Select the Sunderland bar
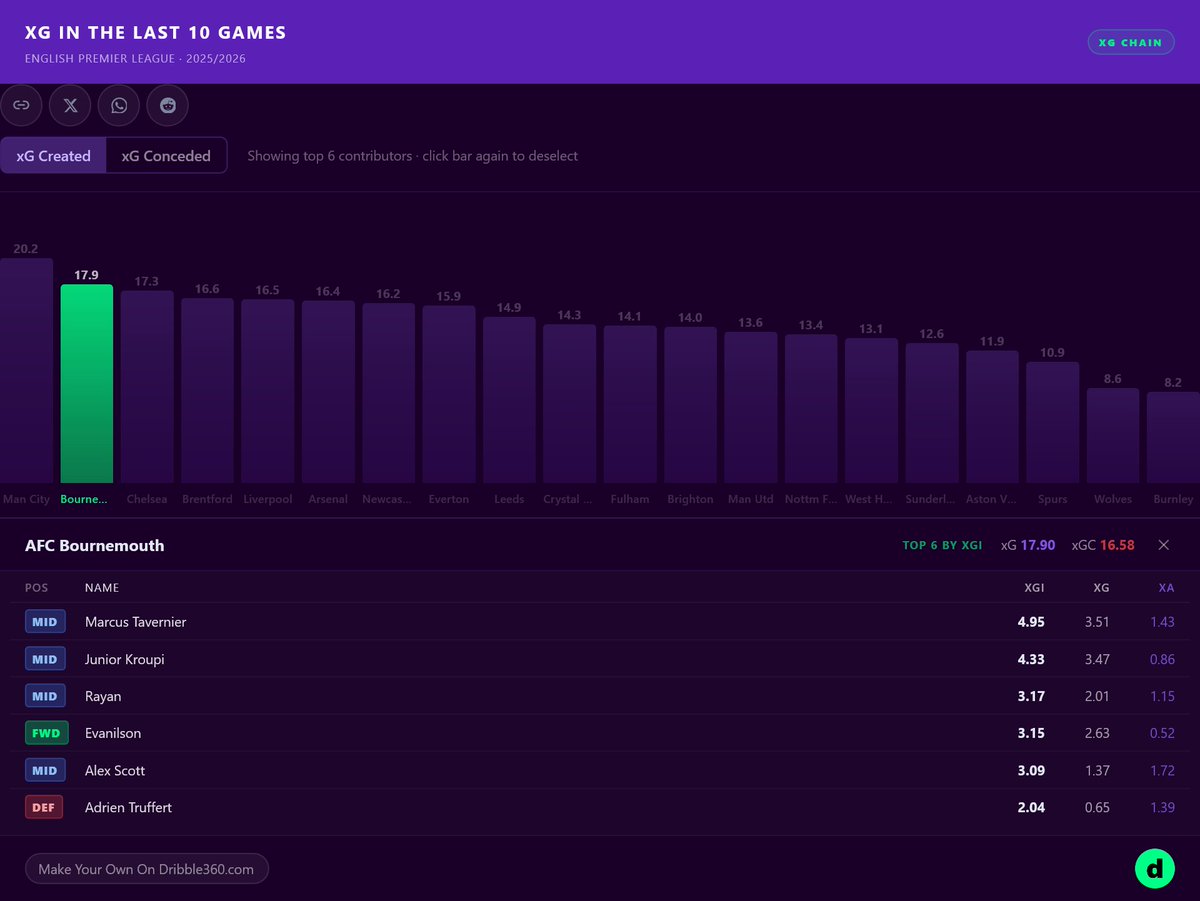Image resolution: width=1200 pixels, height=901 pixels. click(x=932, y=413)
